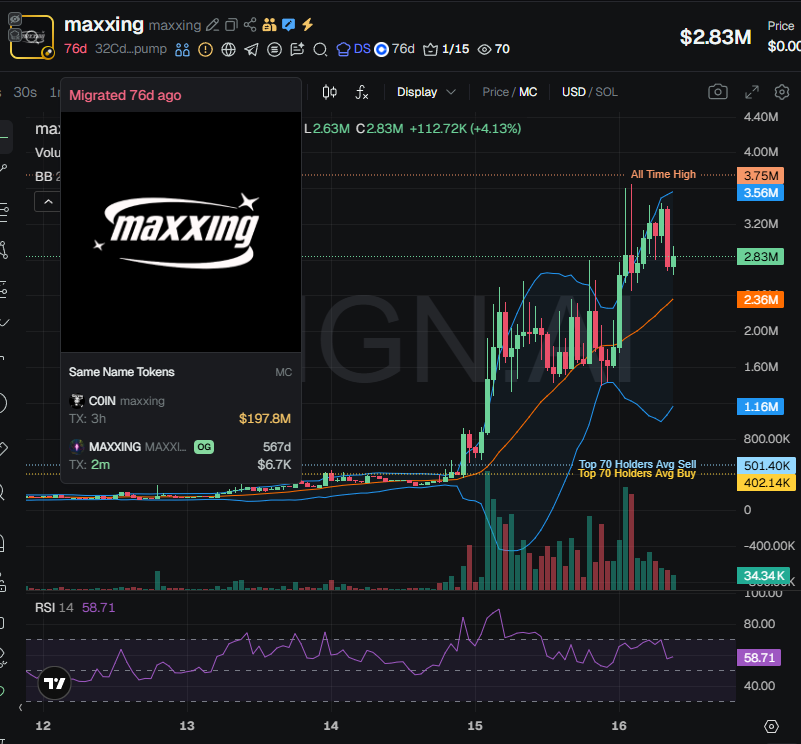Open chart settings gear
This screenshot has width=801, height=744.
point(782,92)
